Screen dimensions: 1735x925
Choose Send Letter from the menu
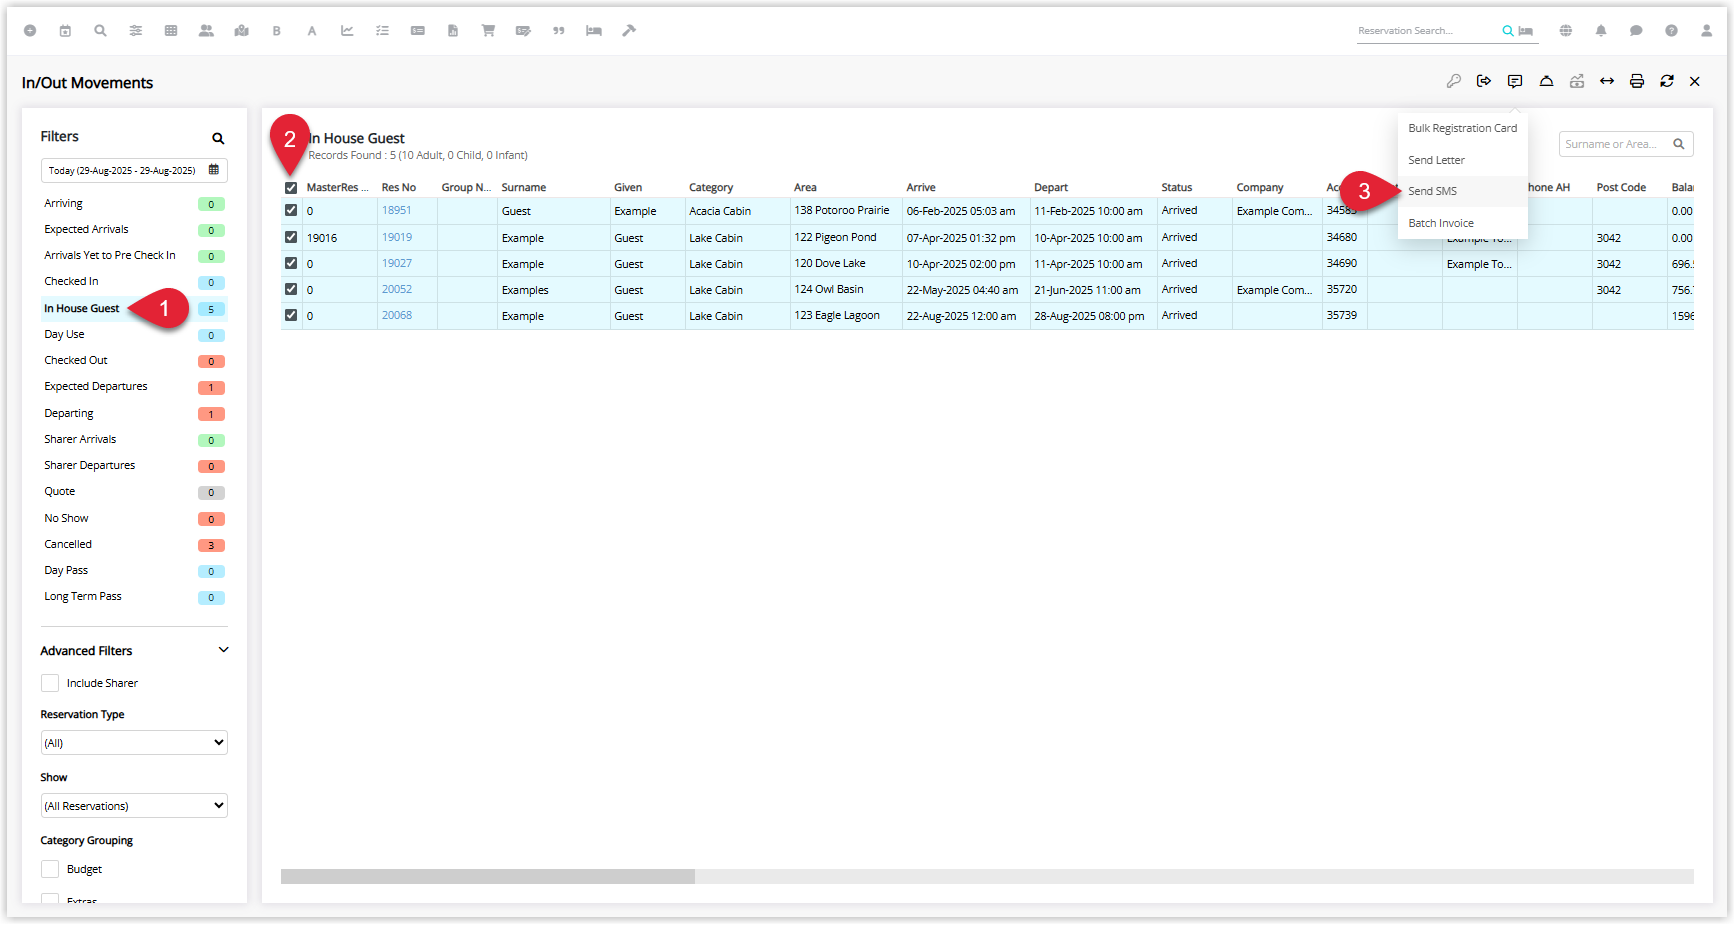tap(1462, 160)
